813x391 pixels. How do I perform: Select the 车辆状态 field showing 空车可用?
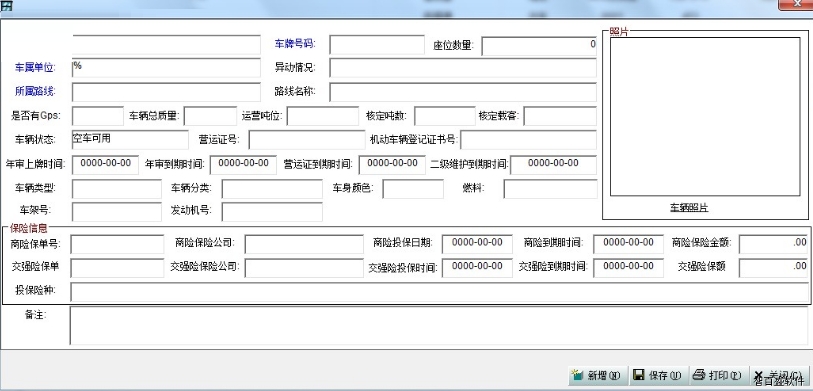[x=130, y=139]
